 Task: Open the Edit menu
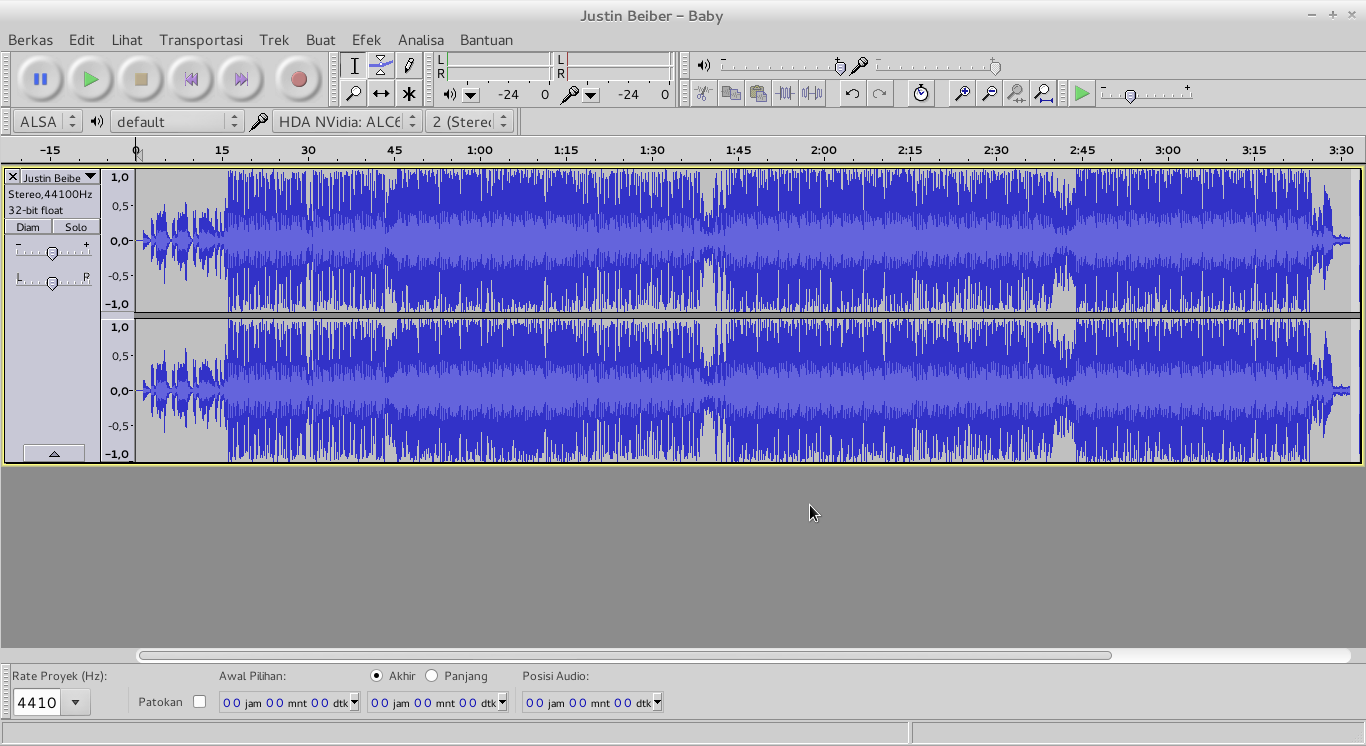[x=82, y=40]
